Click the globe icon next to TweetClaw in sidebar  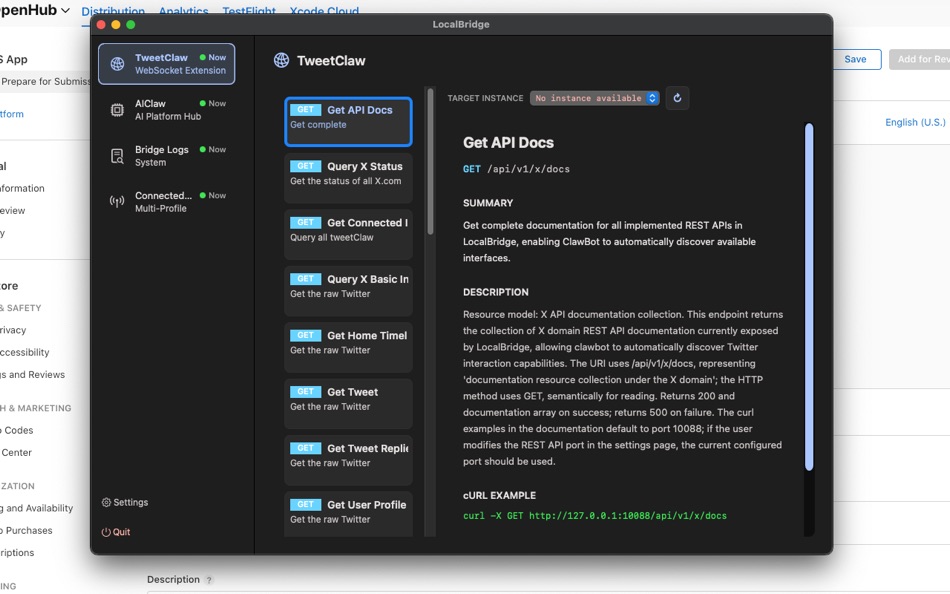(x=118, y=64)
